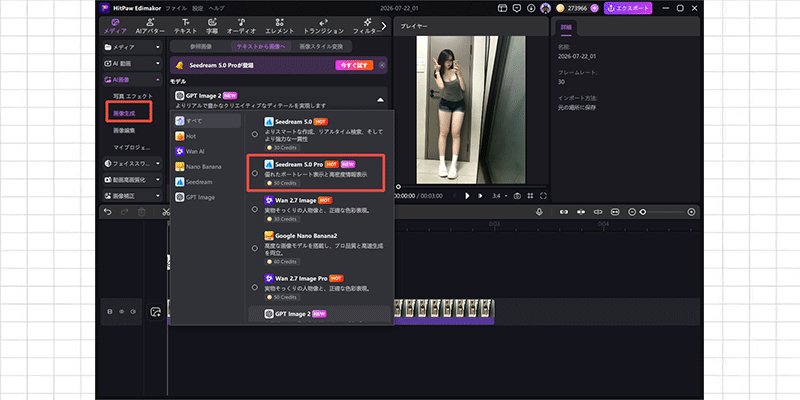This screenshot has height=400, width=800.
Task: Open the テキスト tool
Action: pyautogui.click(x=185, y=26)
